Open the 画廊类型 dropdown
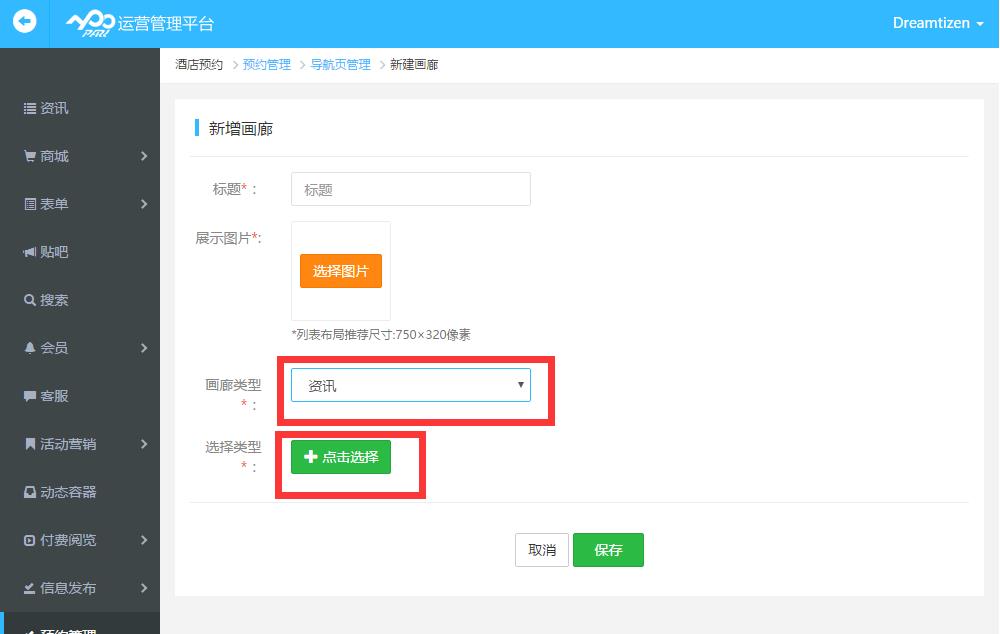Viewport: 1000px width, 634px height. tap(410, 385)
